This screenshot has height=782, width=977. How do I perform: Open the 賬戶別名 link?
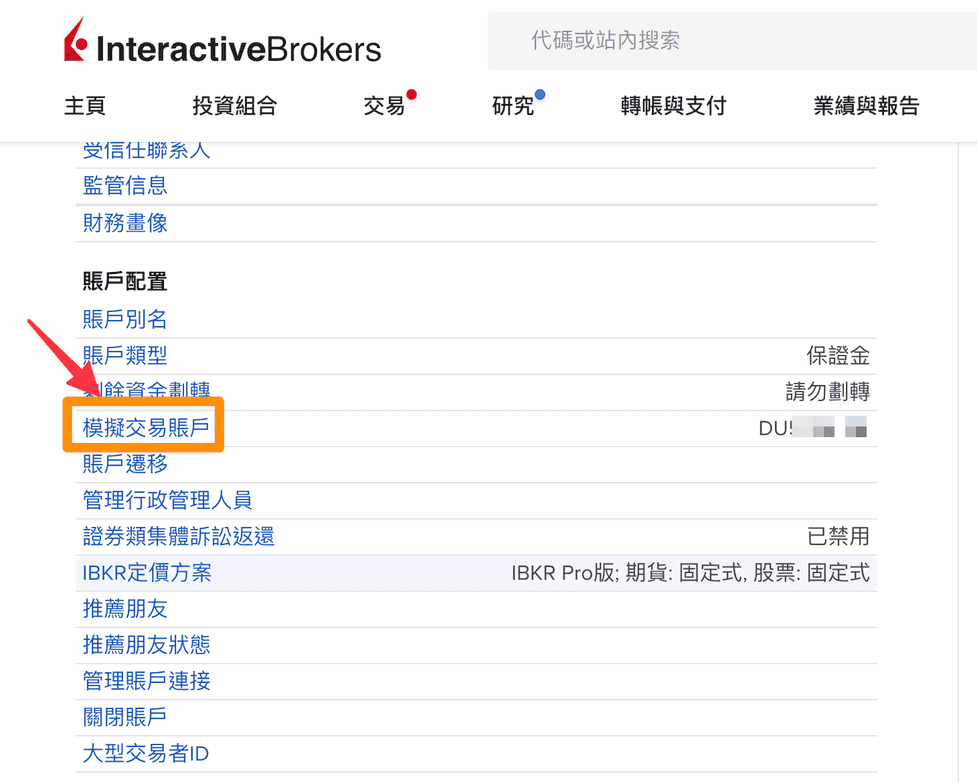pos(124,318)
